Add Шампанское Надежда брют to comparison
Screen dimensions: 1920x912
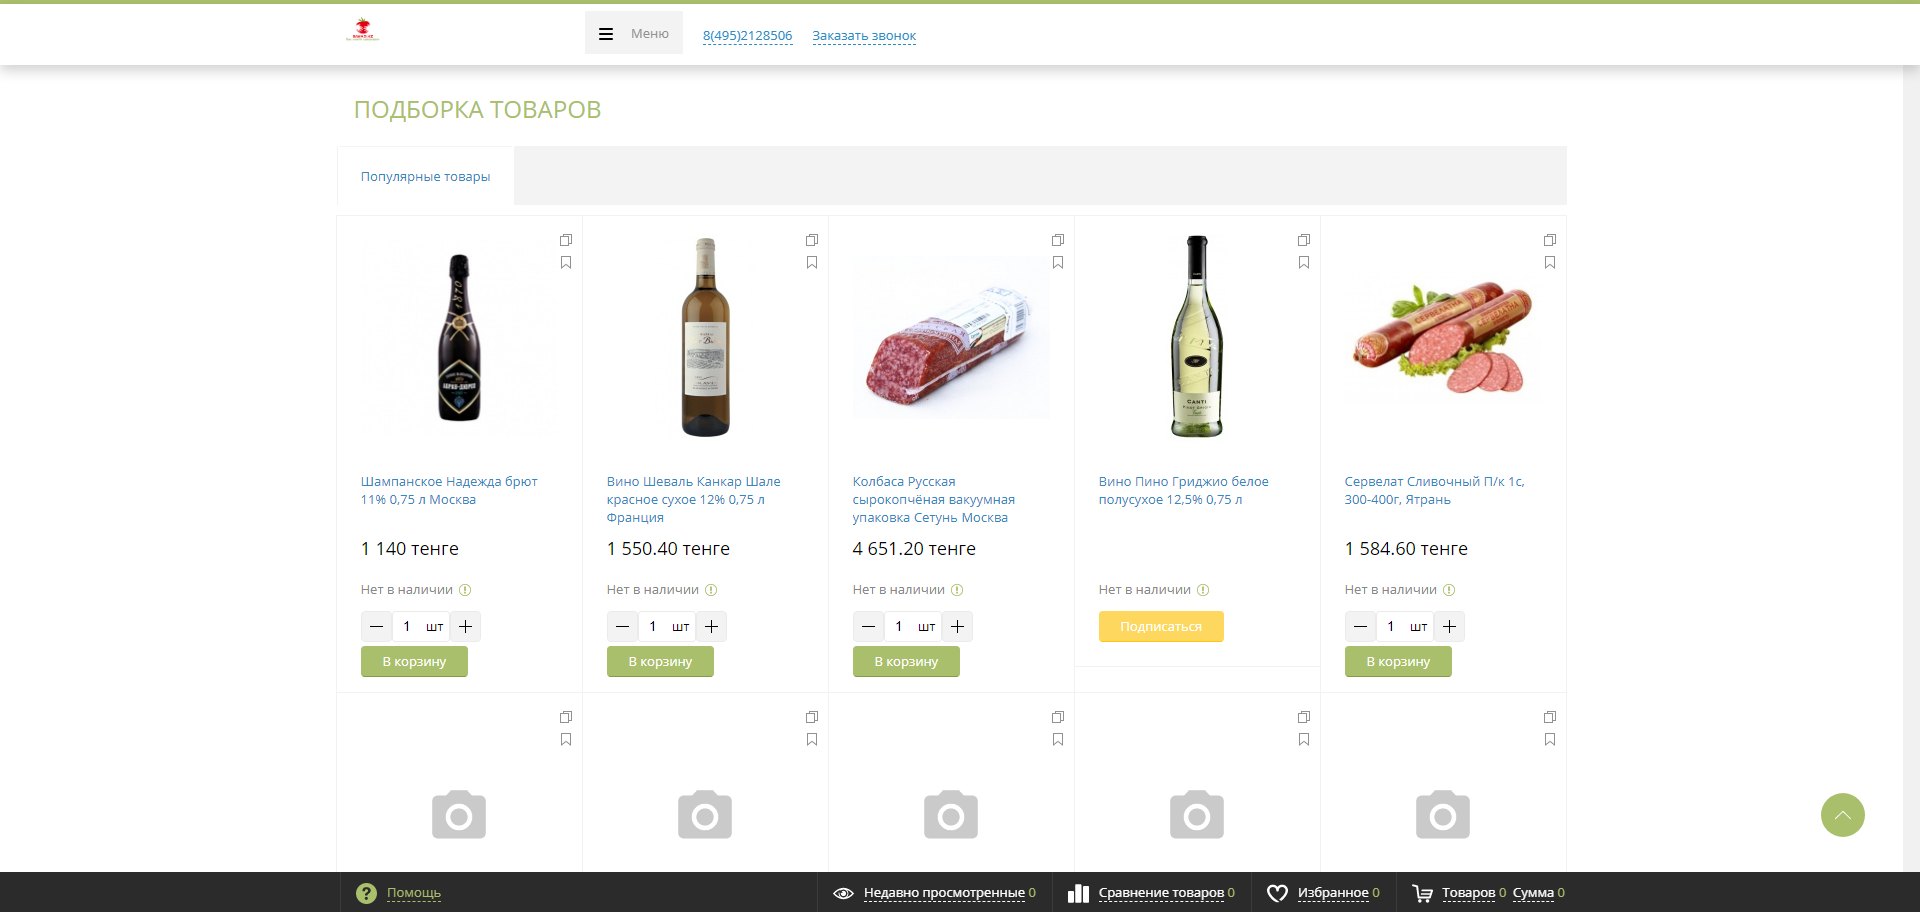pyautogui.click(x=566, y=240)
